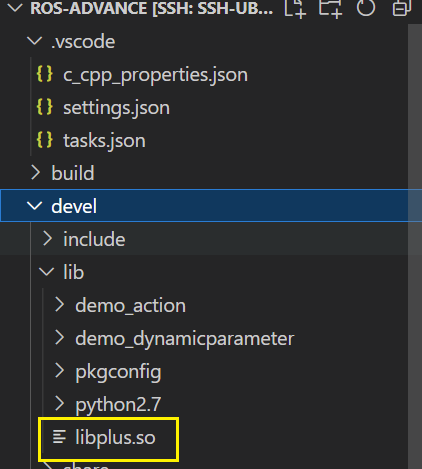Expand the python2.7 folder

59,404
